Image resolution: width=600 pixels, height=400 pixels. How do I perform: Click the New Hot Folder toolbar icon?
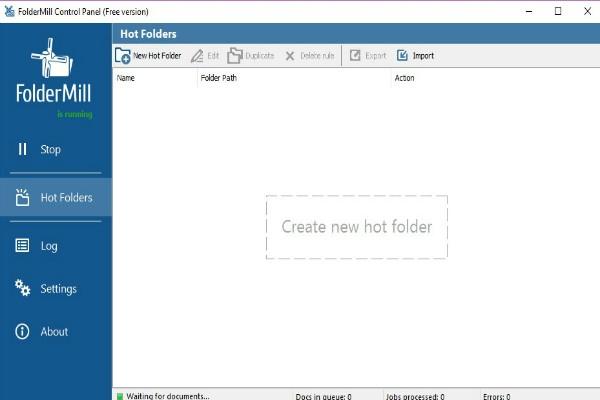coord(122,56)
